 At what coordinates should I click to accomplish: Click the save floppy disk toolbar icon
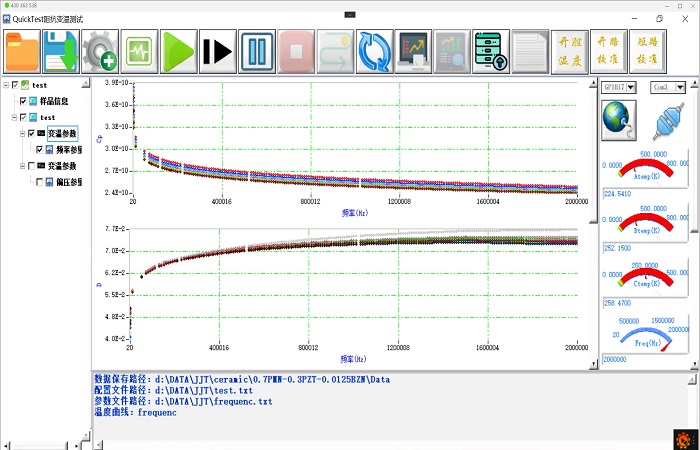[x=61, y=51]
